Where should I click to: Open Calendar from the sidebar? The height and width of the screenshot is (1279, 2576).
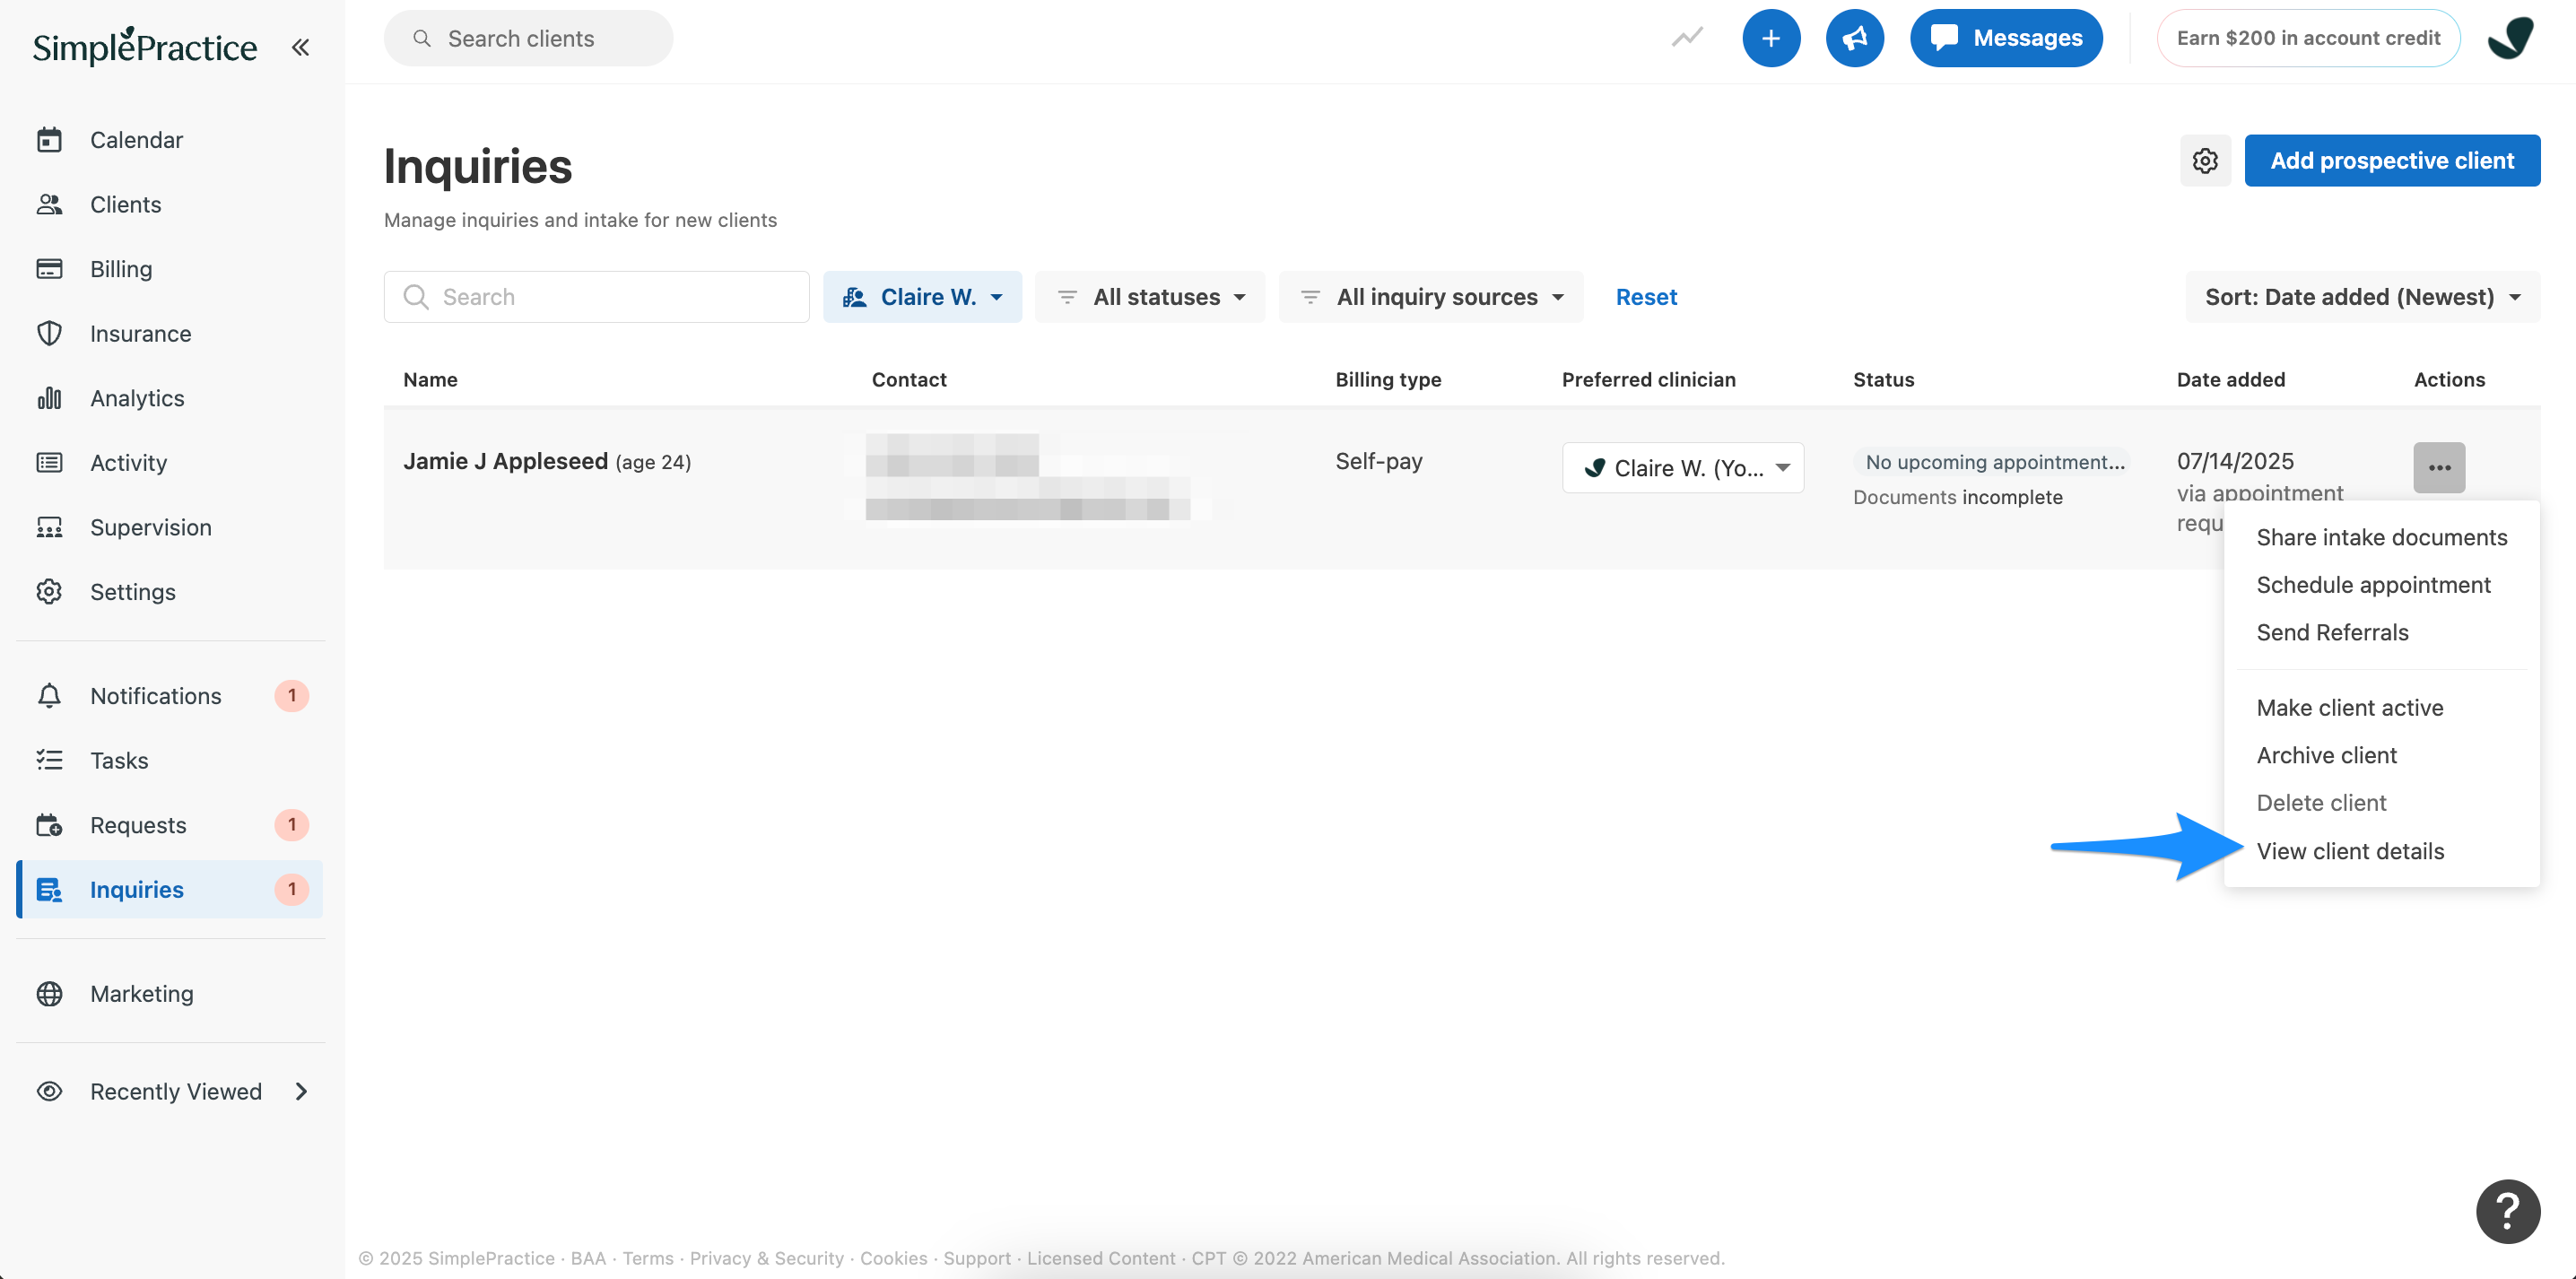click(136, 140)
